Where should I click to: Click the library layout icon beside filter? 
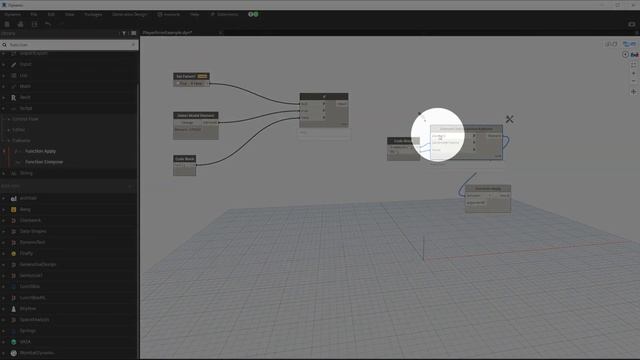coord(133,33)
